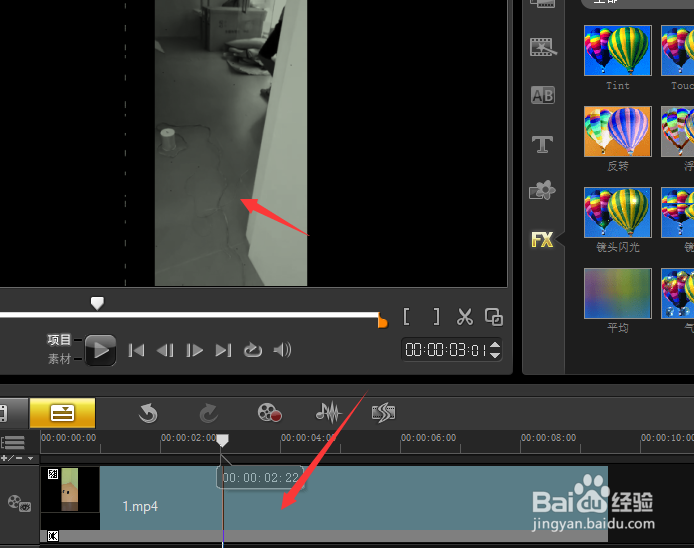694x548 pixels.
Task: Select the 反转 filter thumbnail
Action: [617, 131]
